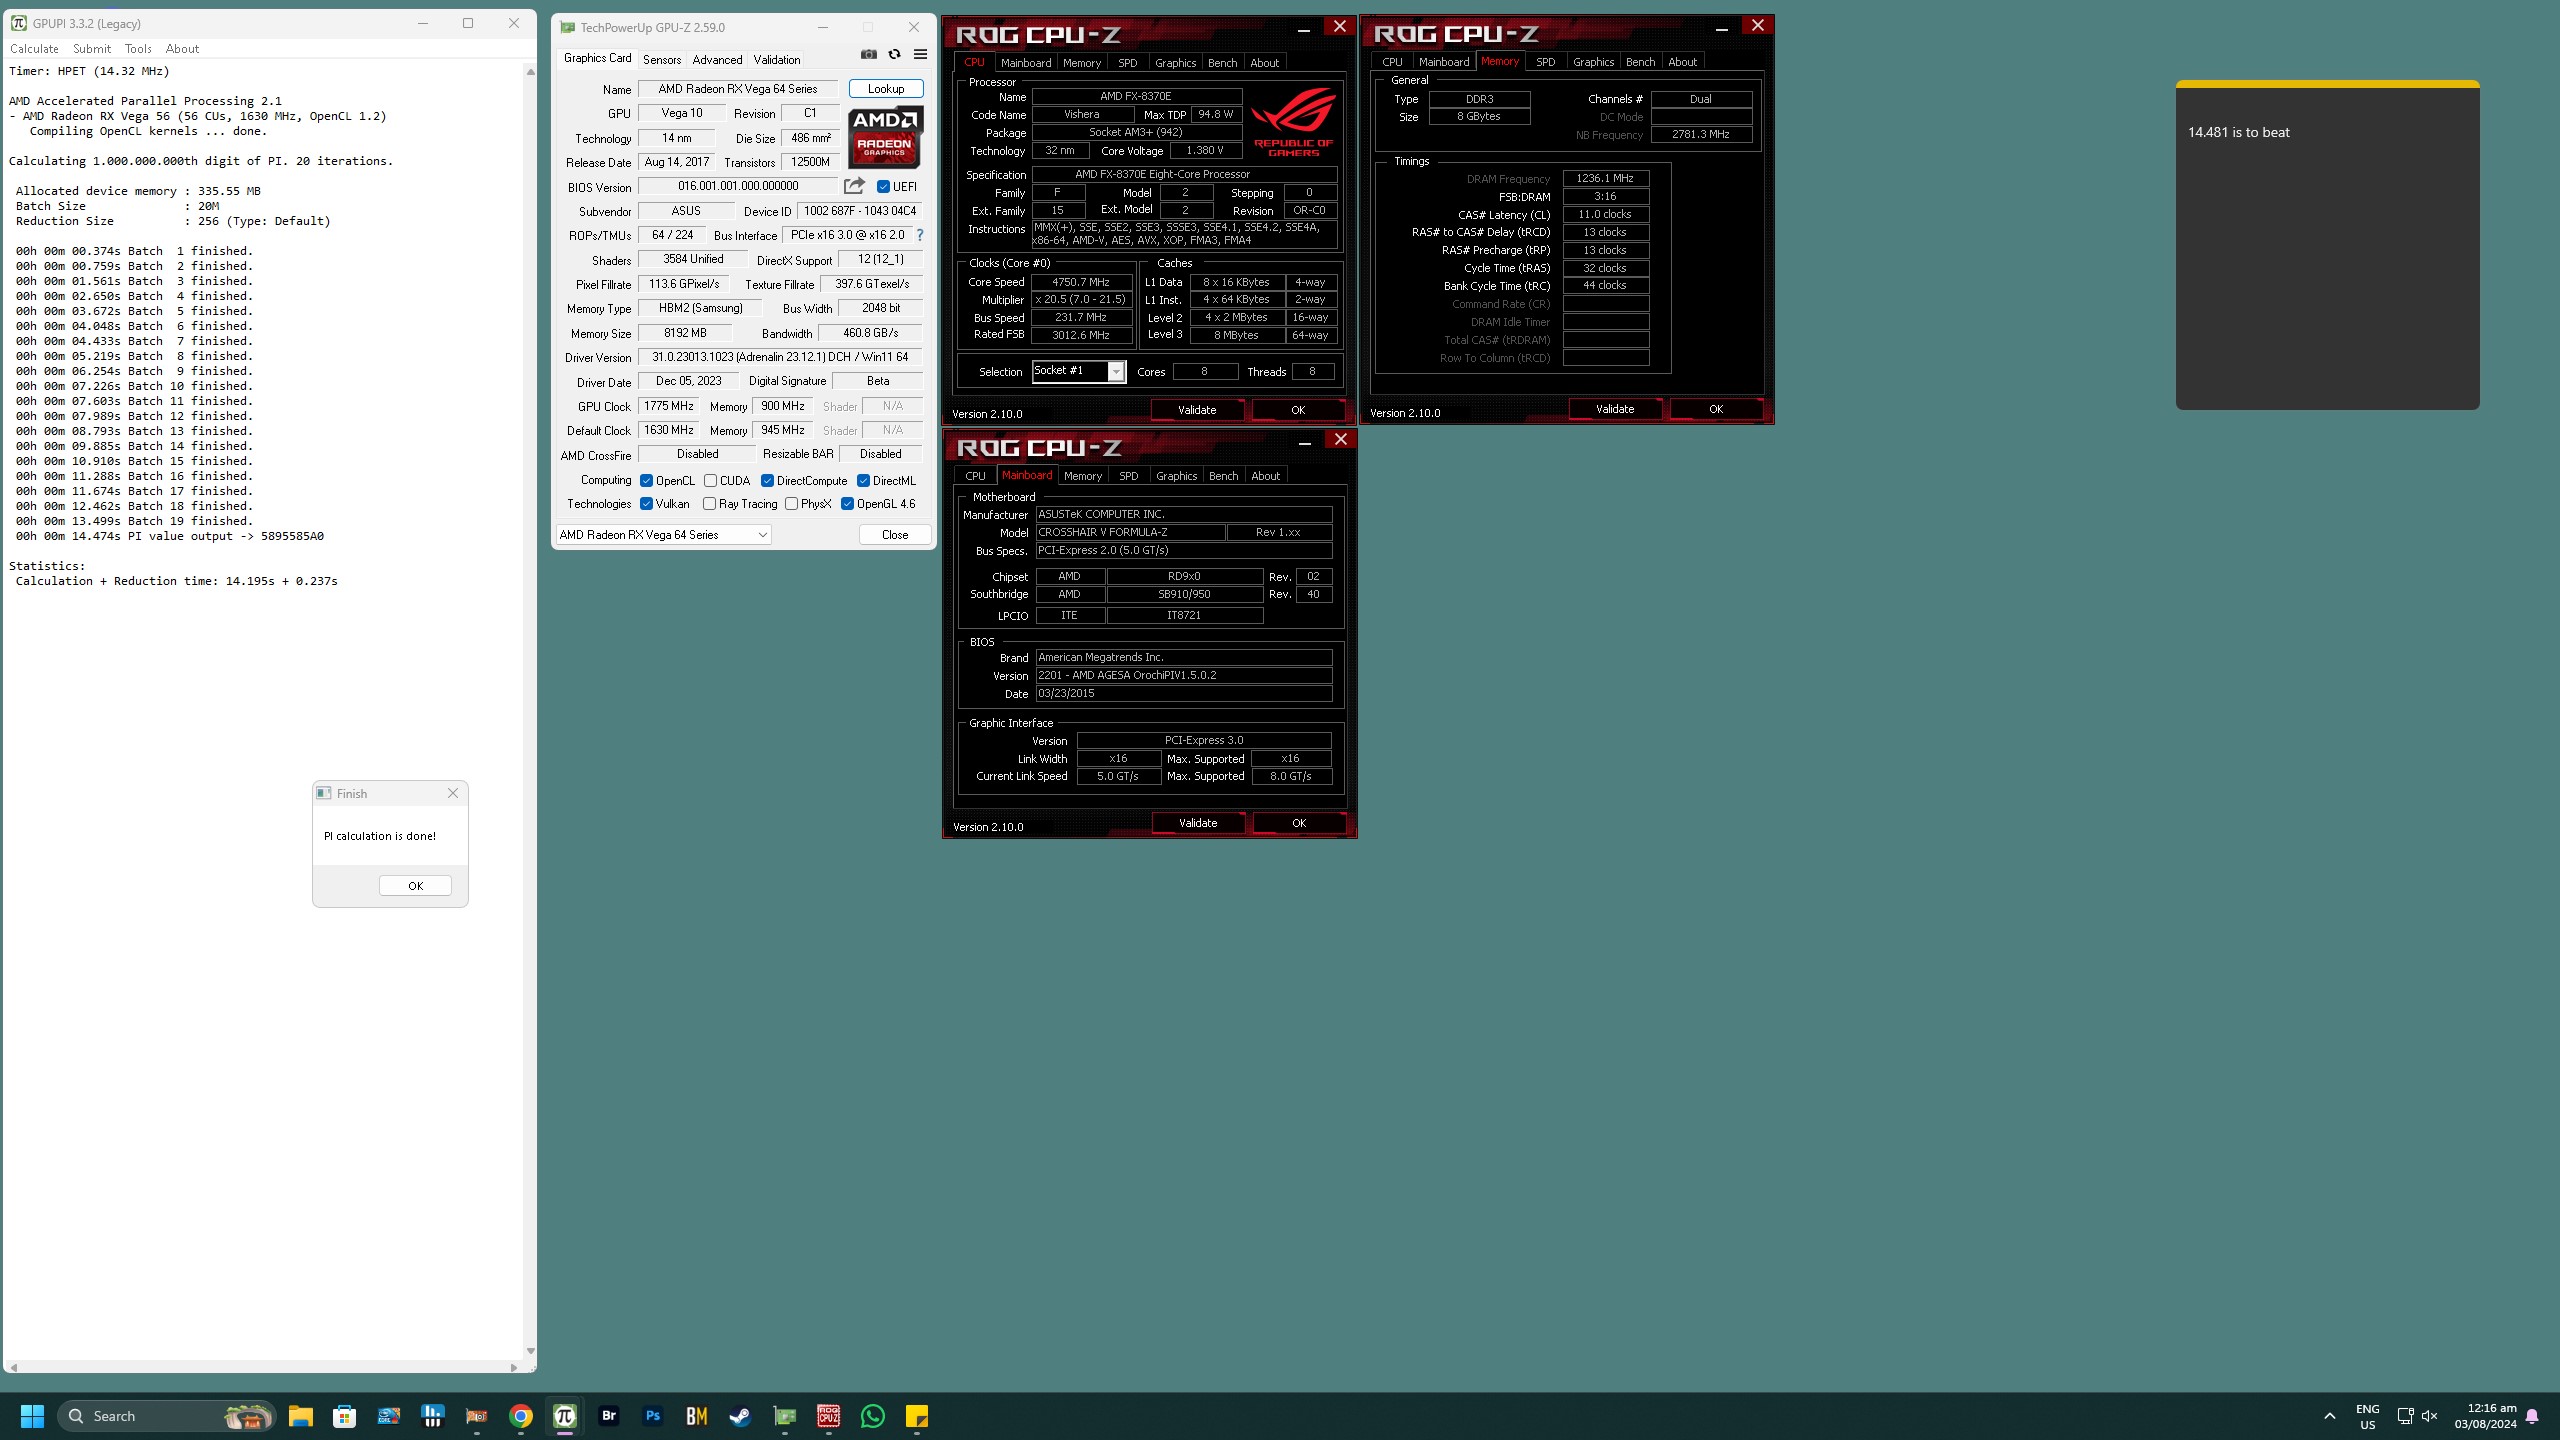The image size is (2560, 1440).
Task: Click the taskbar Search box
Action: (166, 1416)
